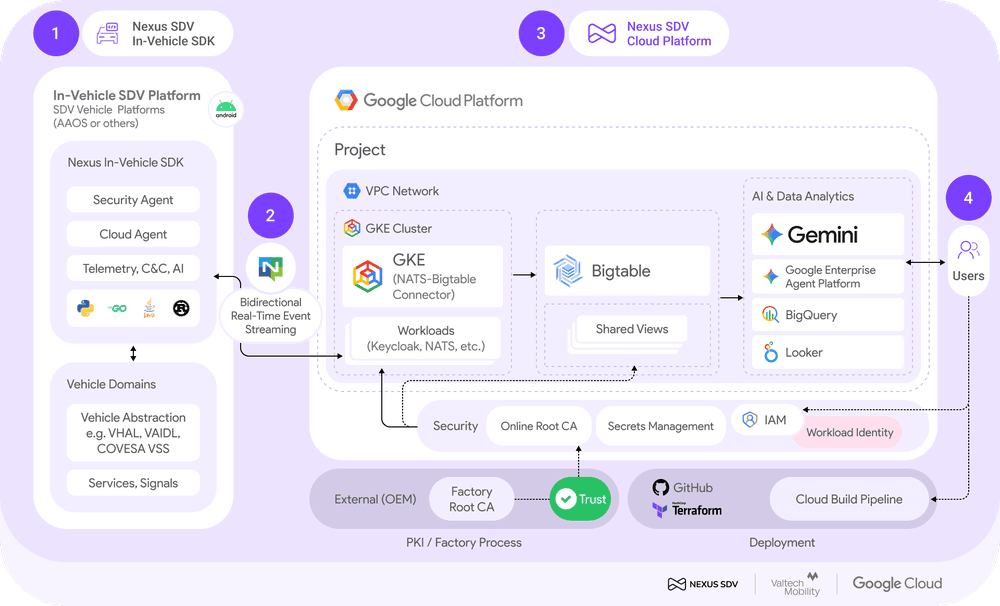Click the Bigtable hexagon icon

point(568,270)
